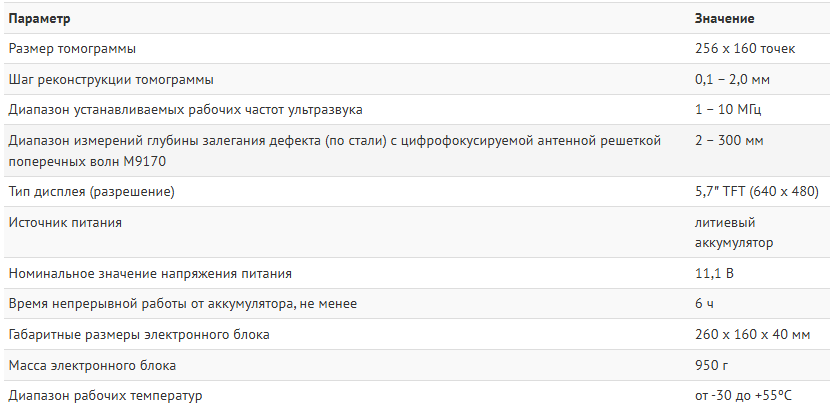Click the "0,1 – 2,0 мм" value cell
Image resolution: width=834 pixels, height=410 pixels.
point(732,79)
